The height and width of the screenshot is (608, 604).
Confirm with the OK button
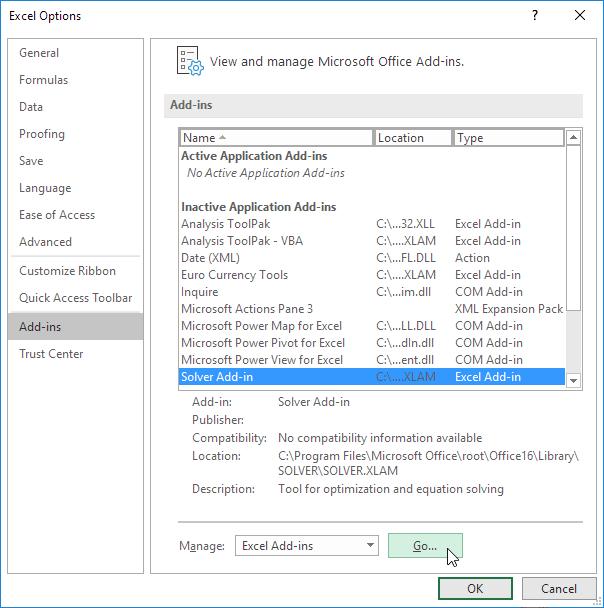[x=475, y=589]
